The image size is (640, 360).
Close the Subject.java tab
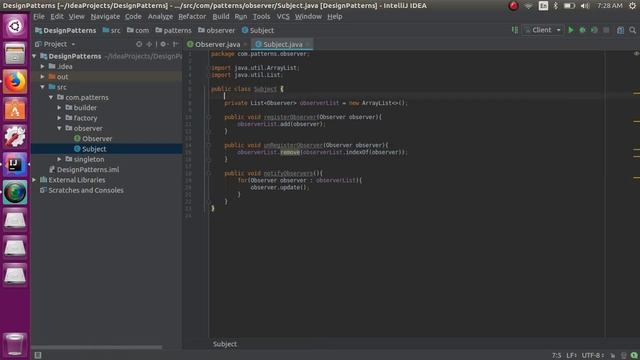308,44
